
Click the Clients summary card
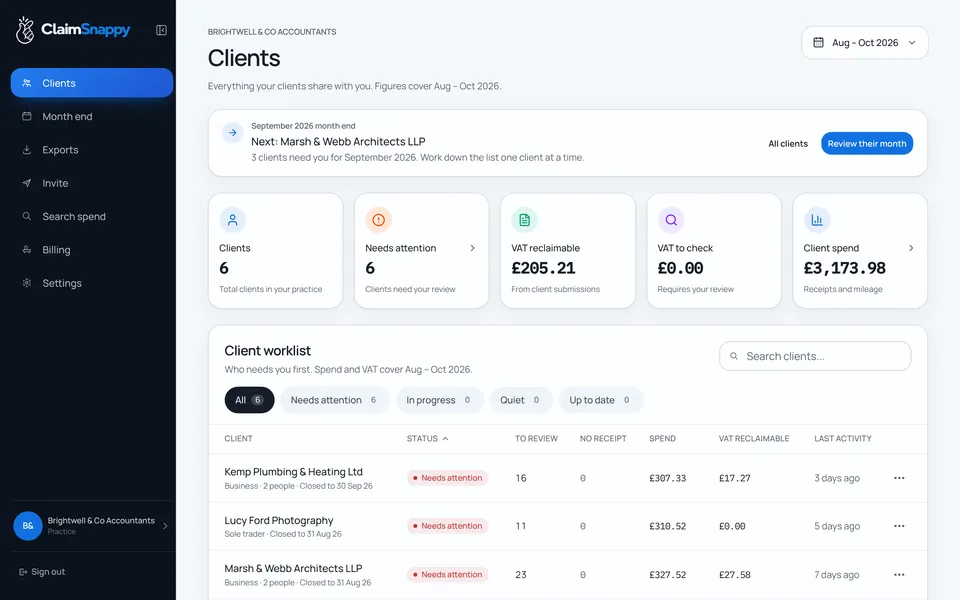[x=276, y=250]
